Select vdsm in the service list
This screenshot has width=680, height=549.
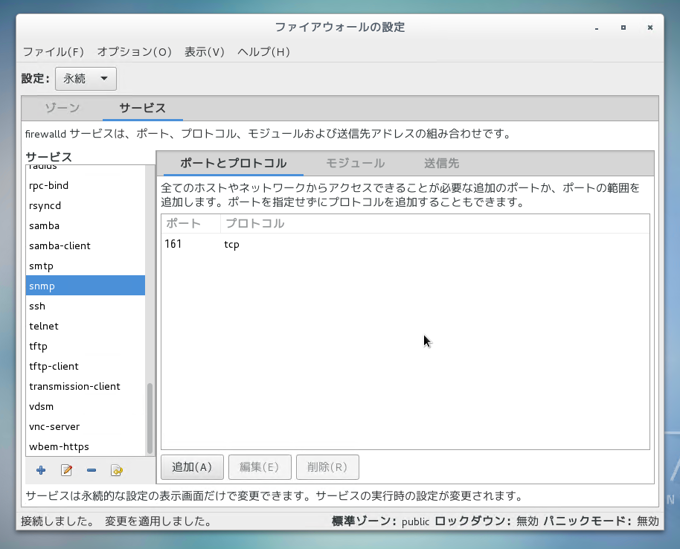coord(85,406)
